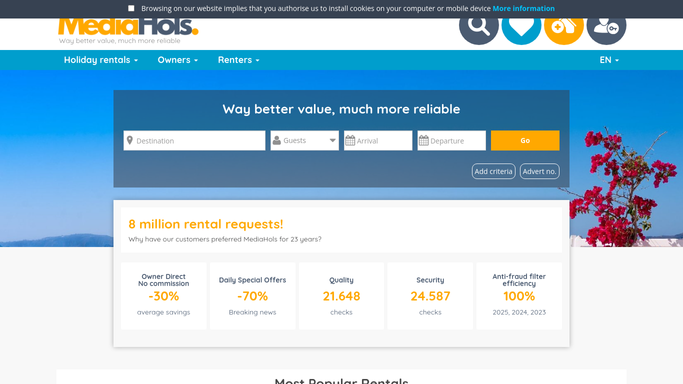Click the orange add listing house icon

564,26
